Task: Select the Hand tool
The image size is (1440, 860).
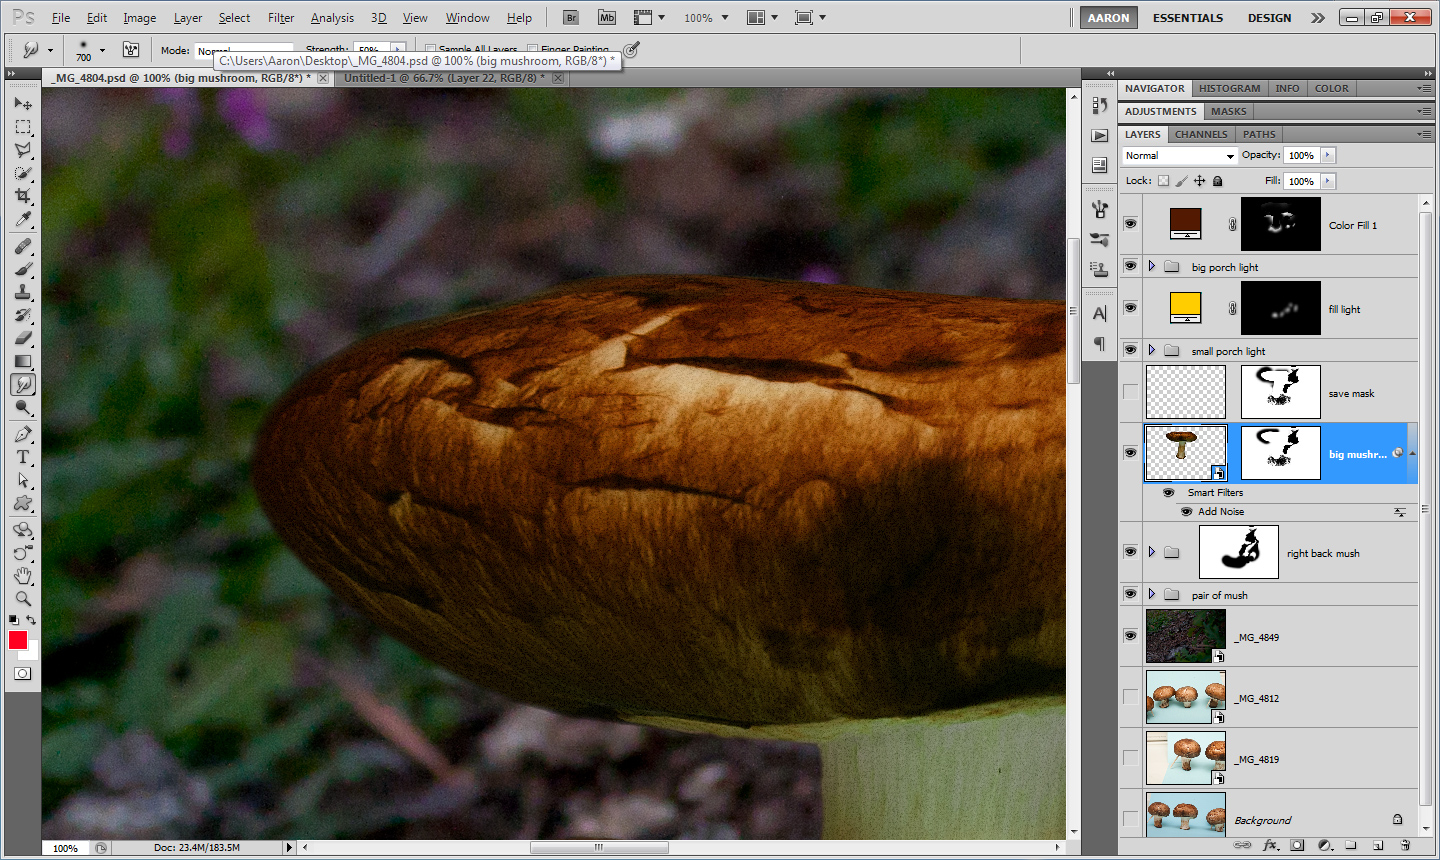Action: (23, 576)
